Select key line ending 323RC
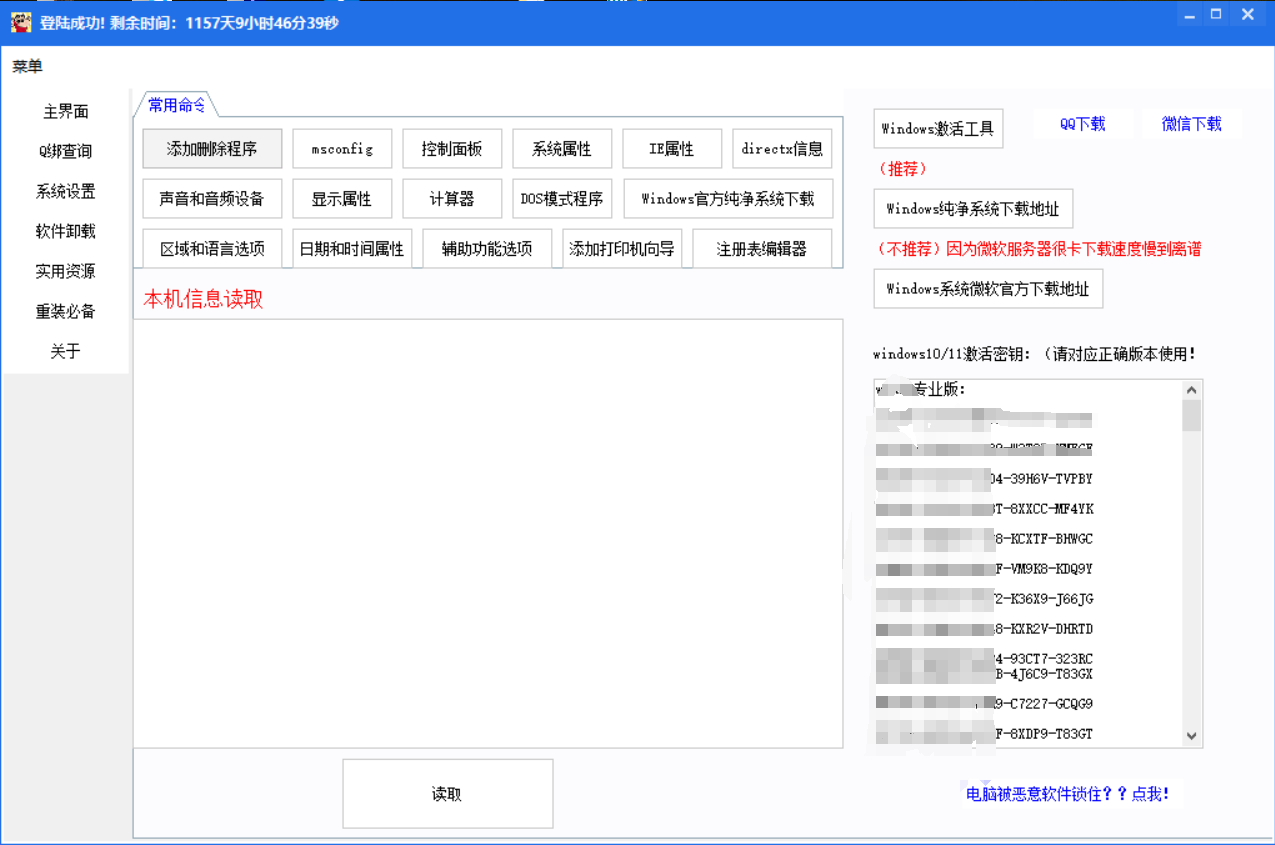The image size is (1275, 845). [x=985, y=659]
